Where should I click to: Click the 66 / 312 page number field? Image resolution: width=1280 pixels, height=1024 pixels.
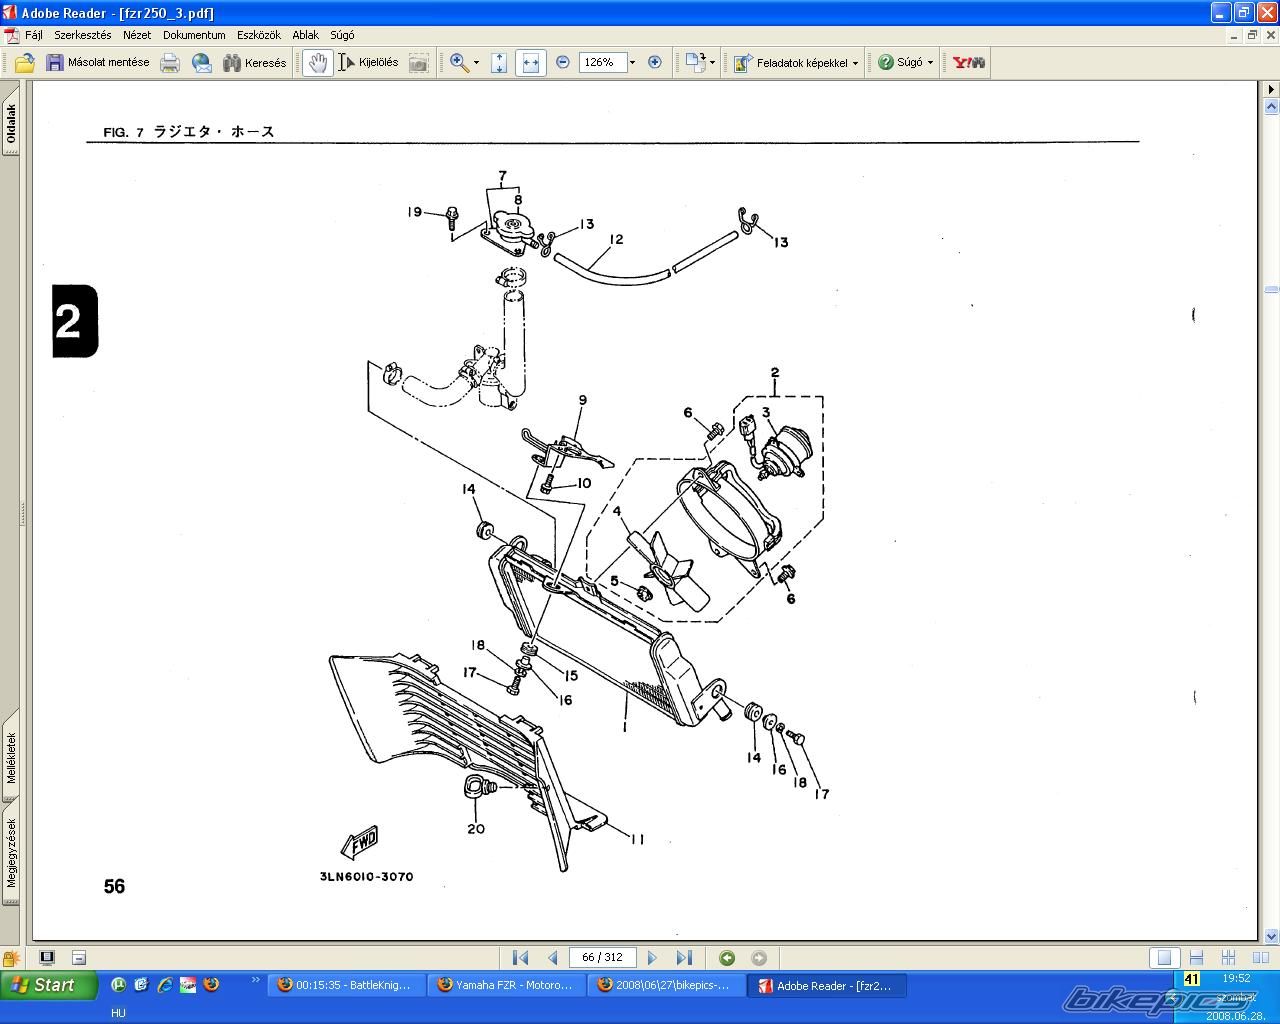click(603, 957)
